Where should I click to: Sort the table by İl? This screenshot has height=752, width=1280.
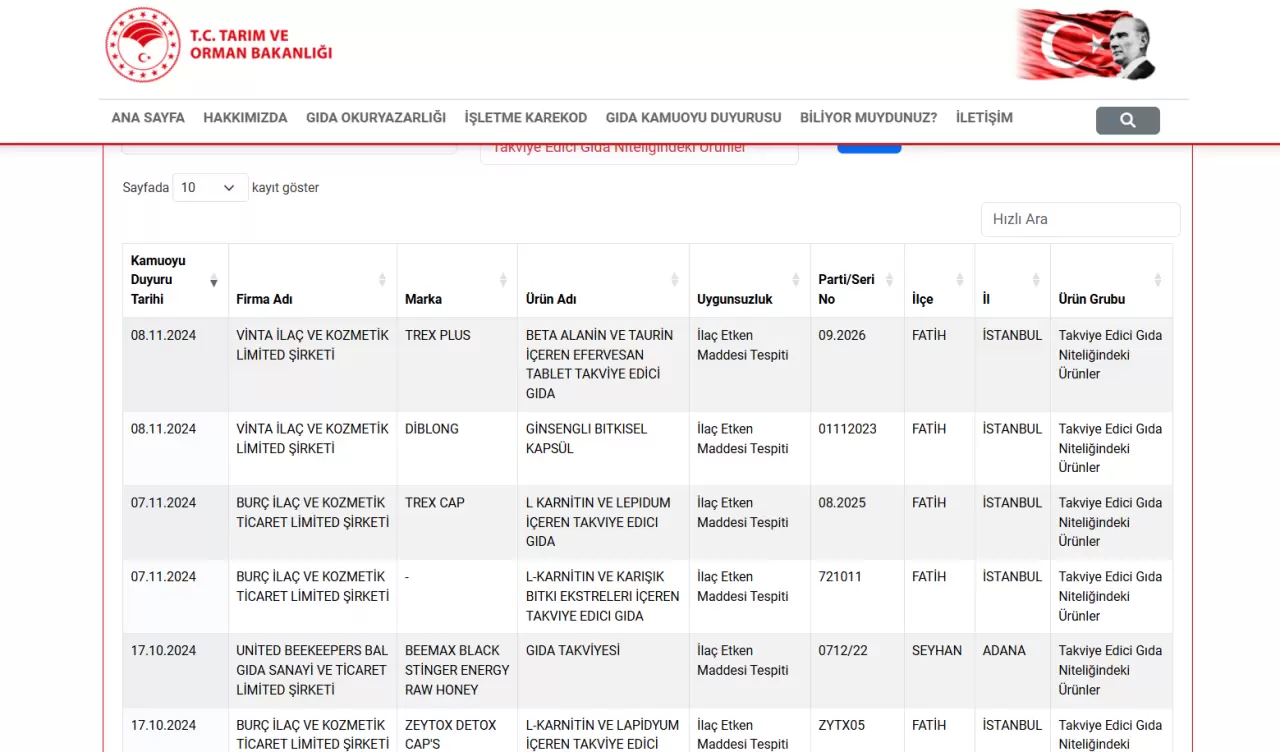[x=1012, y=281]
